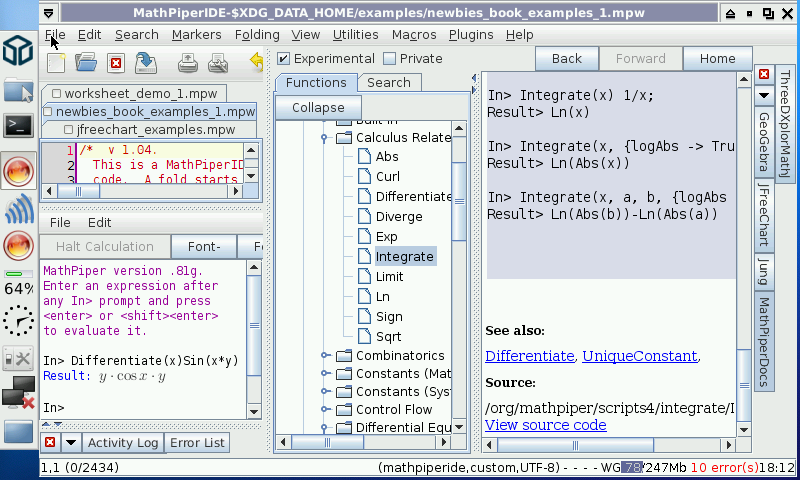Click the Font- button
This screenshot has height=480, width=800.
point(204,247)
